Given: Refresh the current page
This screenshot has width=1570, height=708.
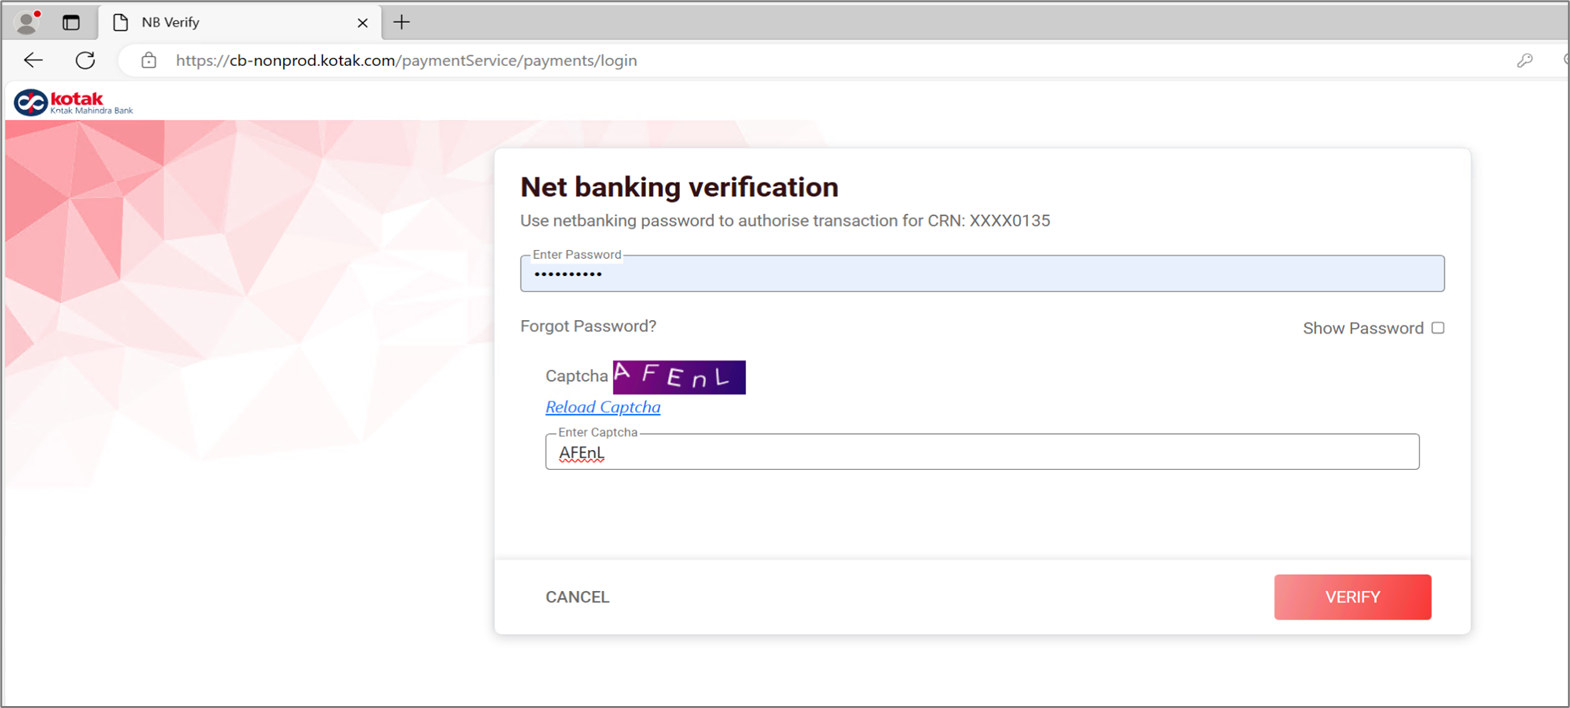Looking at the screenshot, I should click(85, 60).
